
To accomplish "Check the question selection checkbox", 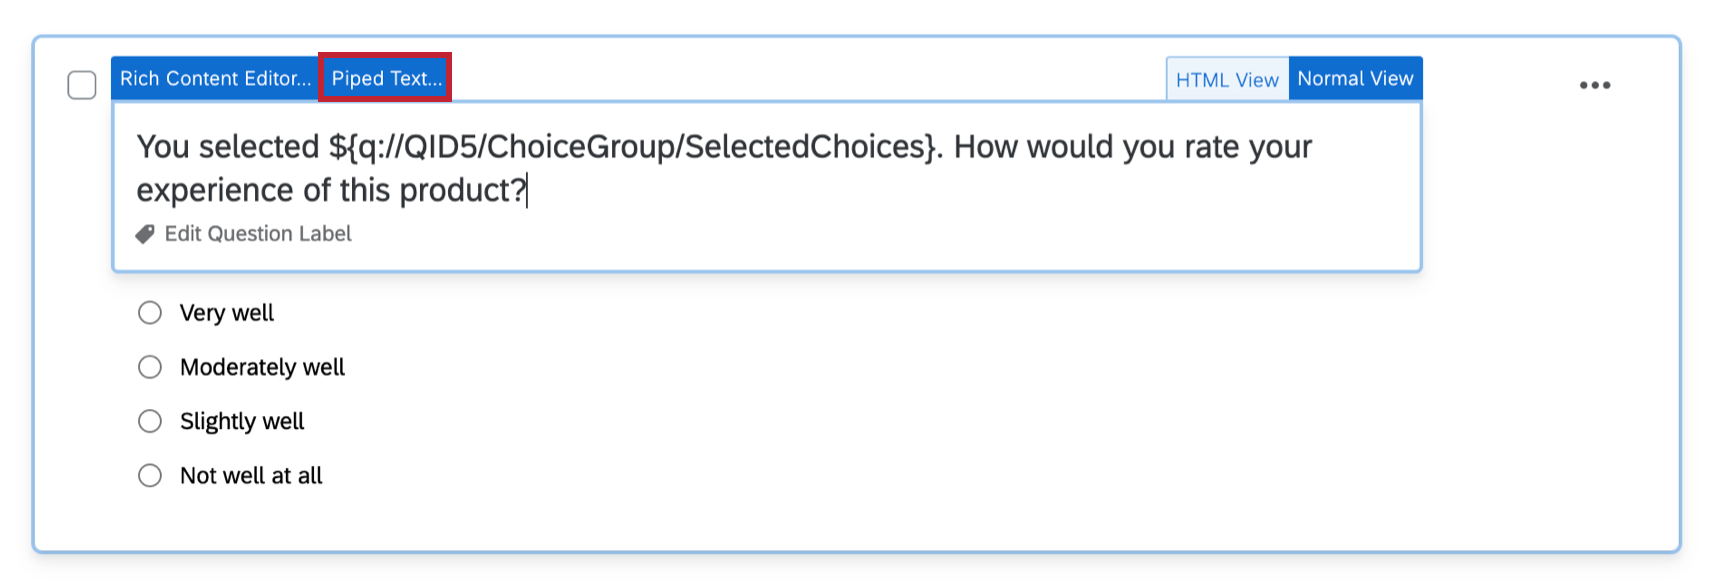I will point(82,85).
